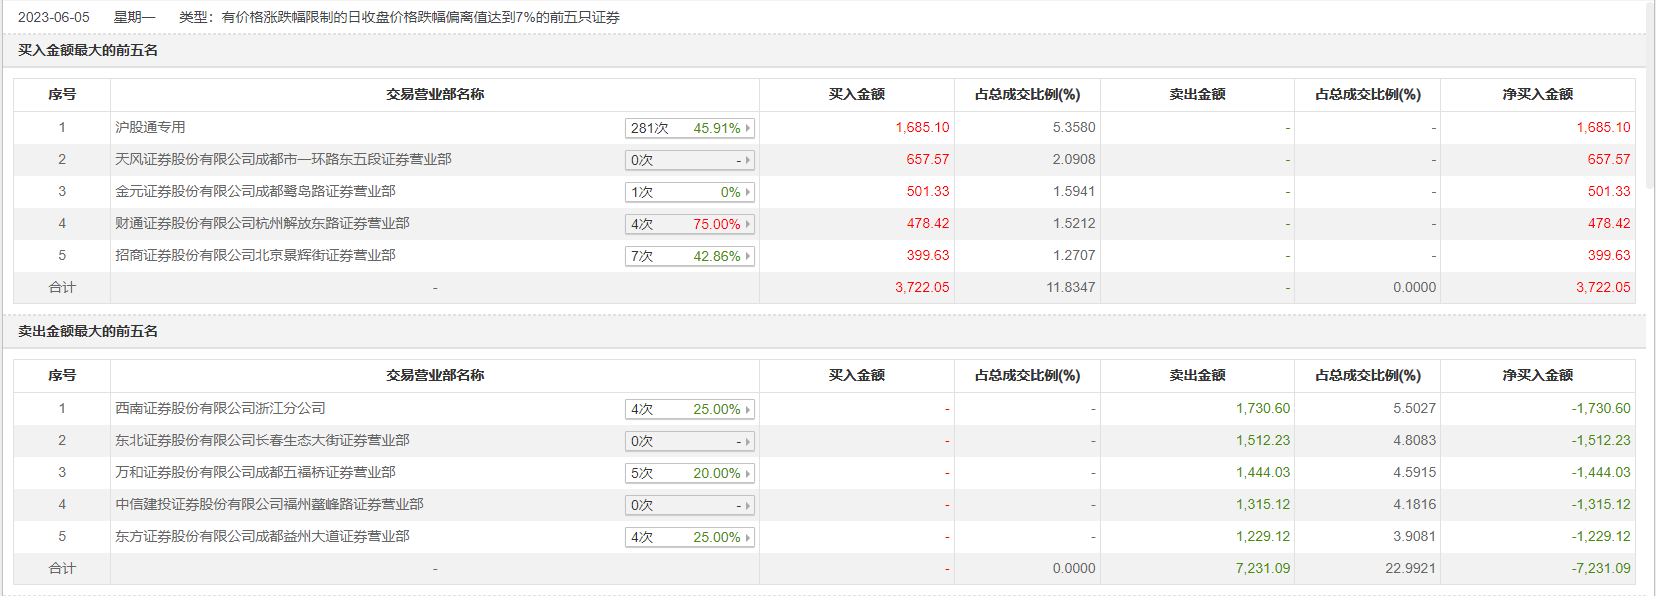Click 东方证券成都益州大道证券营业部 link
This screenshot has width=1656, height=596.
tap(262, 536)
